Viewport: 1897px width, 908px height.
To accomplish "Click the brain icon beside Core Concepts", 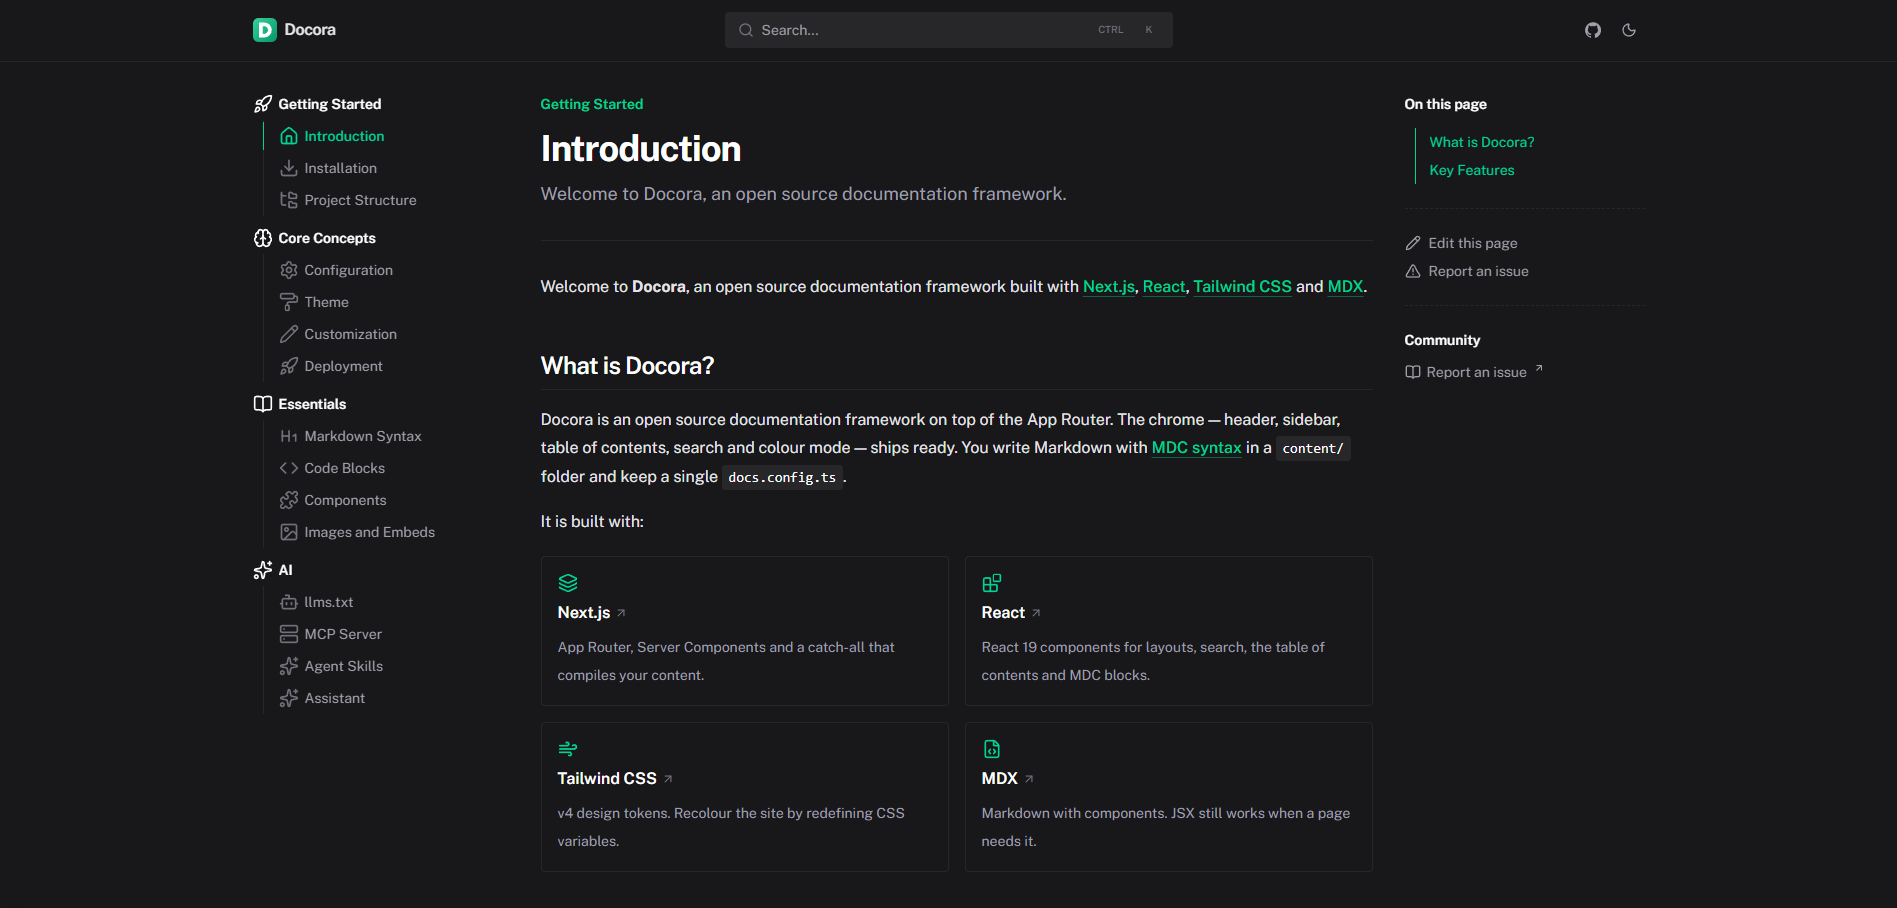I will tap(263, 238).
